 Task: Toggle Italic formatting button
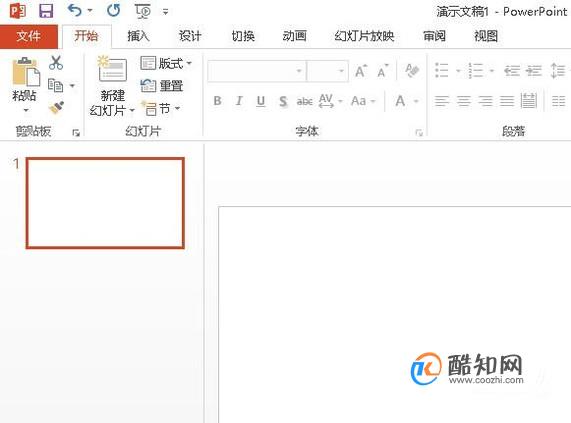(x=239, y=101)
